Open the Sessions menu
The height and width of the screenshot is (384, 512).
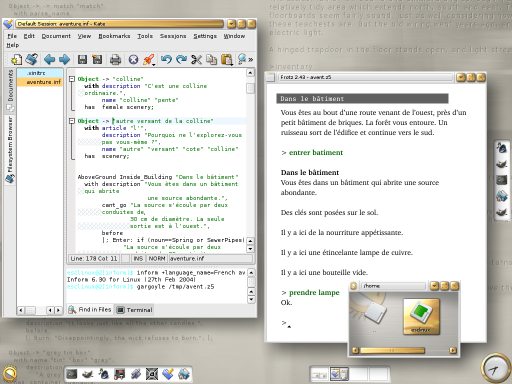[x=173, y=36]
